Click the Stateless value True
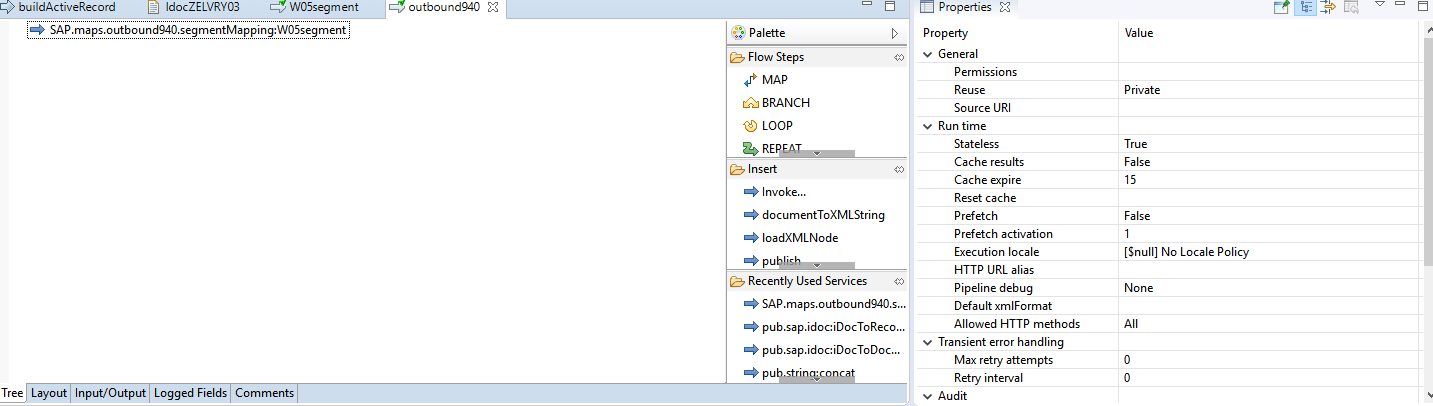This screenshot has width=1433, height=406. coord(1135,144)
